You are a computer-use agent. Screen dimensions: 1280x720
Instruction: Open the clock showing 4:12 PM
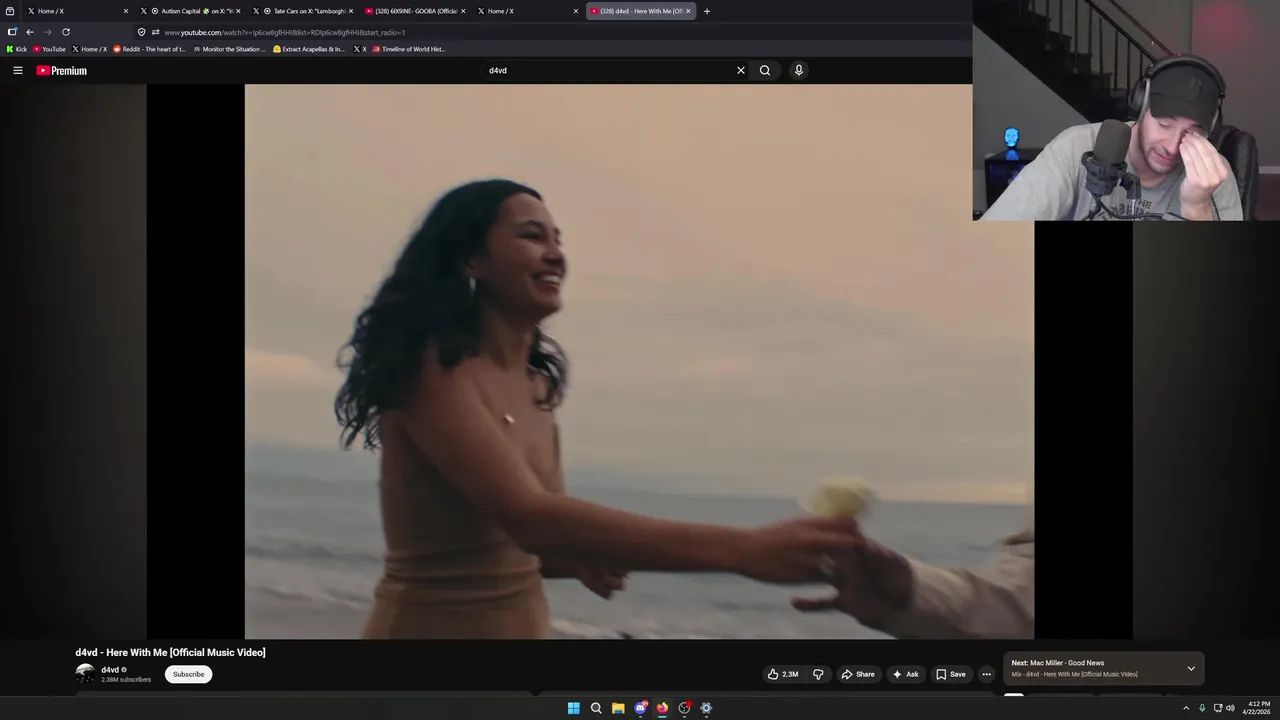pos(1258,708)
